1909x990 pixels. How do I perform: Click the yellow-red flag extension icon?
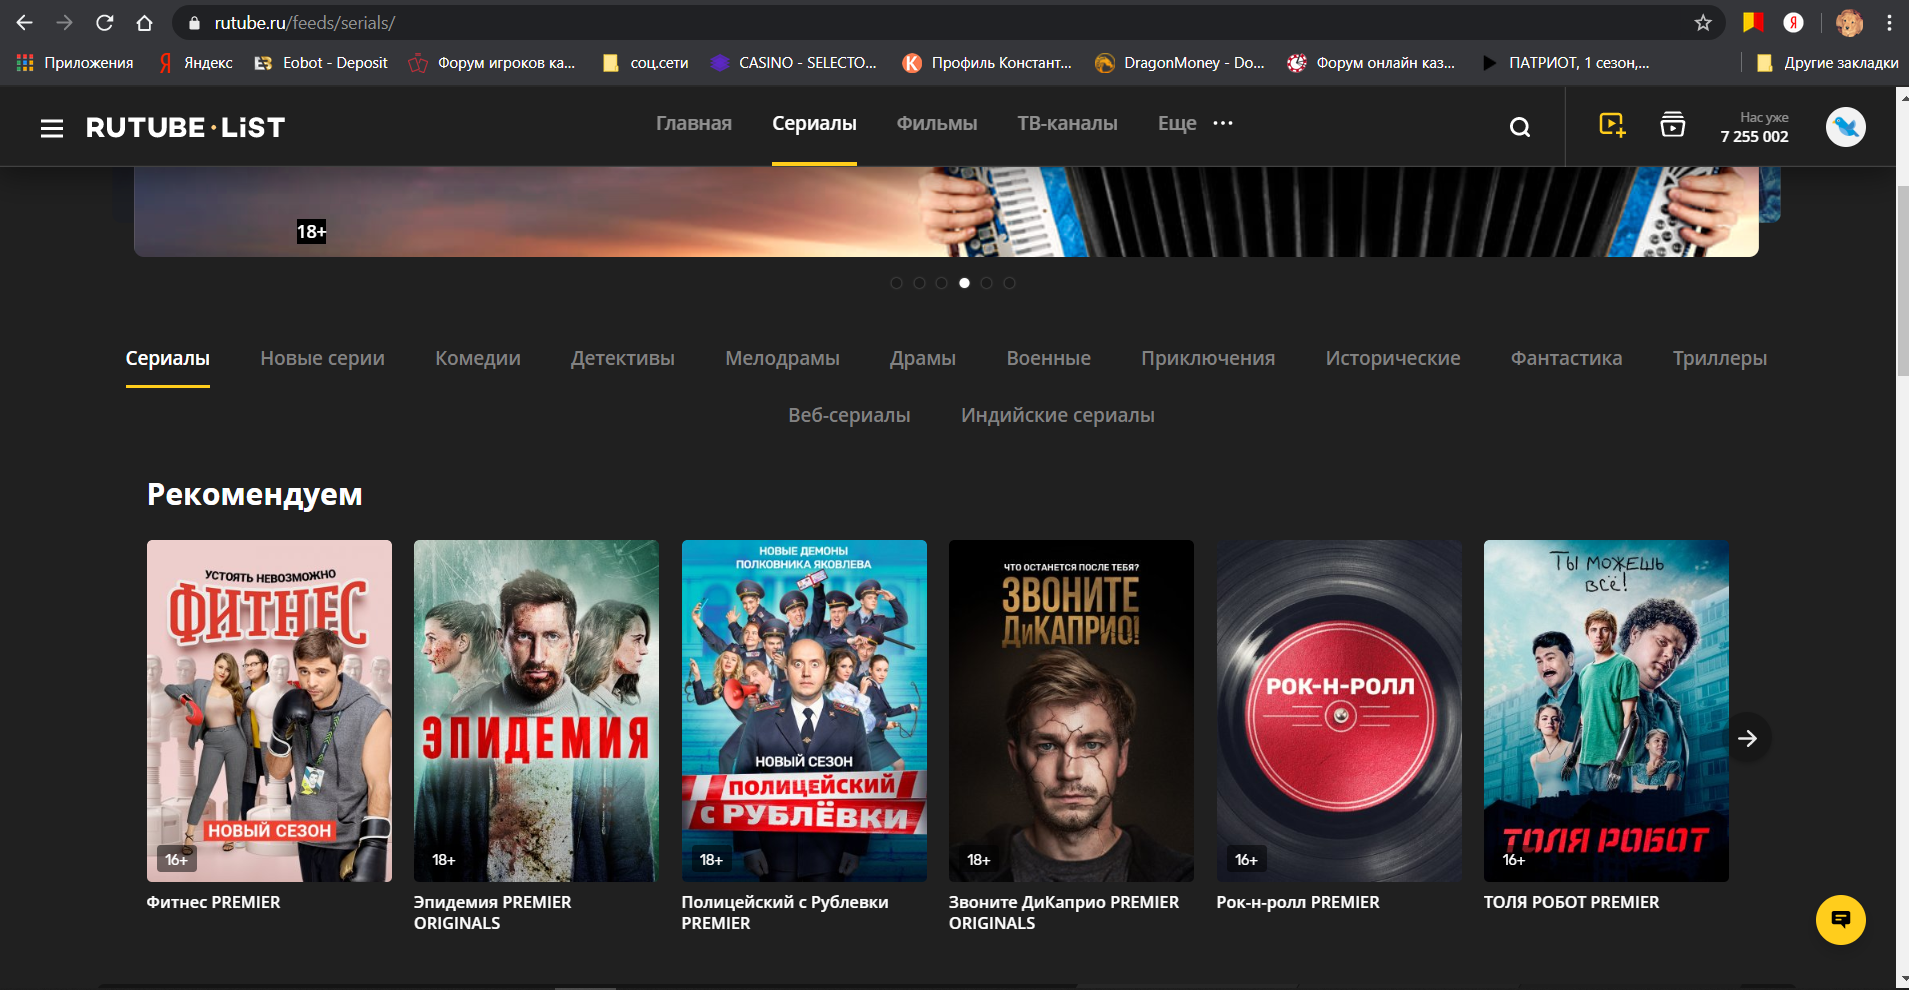(1752, 22)
